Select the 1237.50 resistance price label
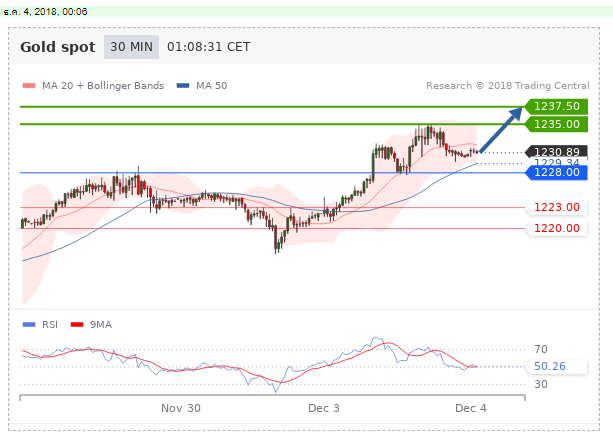Screen dimensions: 613x441 coord(557,106)
